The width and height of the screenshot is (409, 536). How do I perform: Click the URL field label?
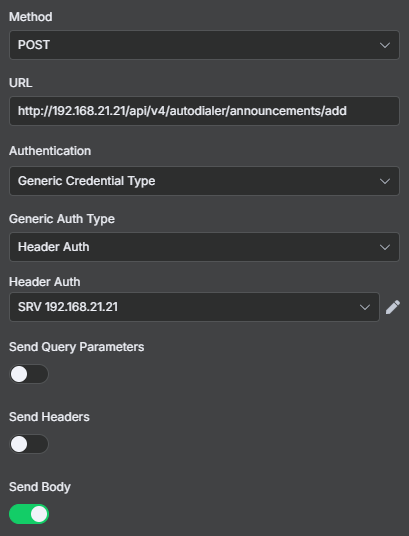tap(21, 83)
